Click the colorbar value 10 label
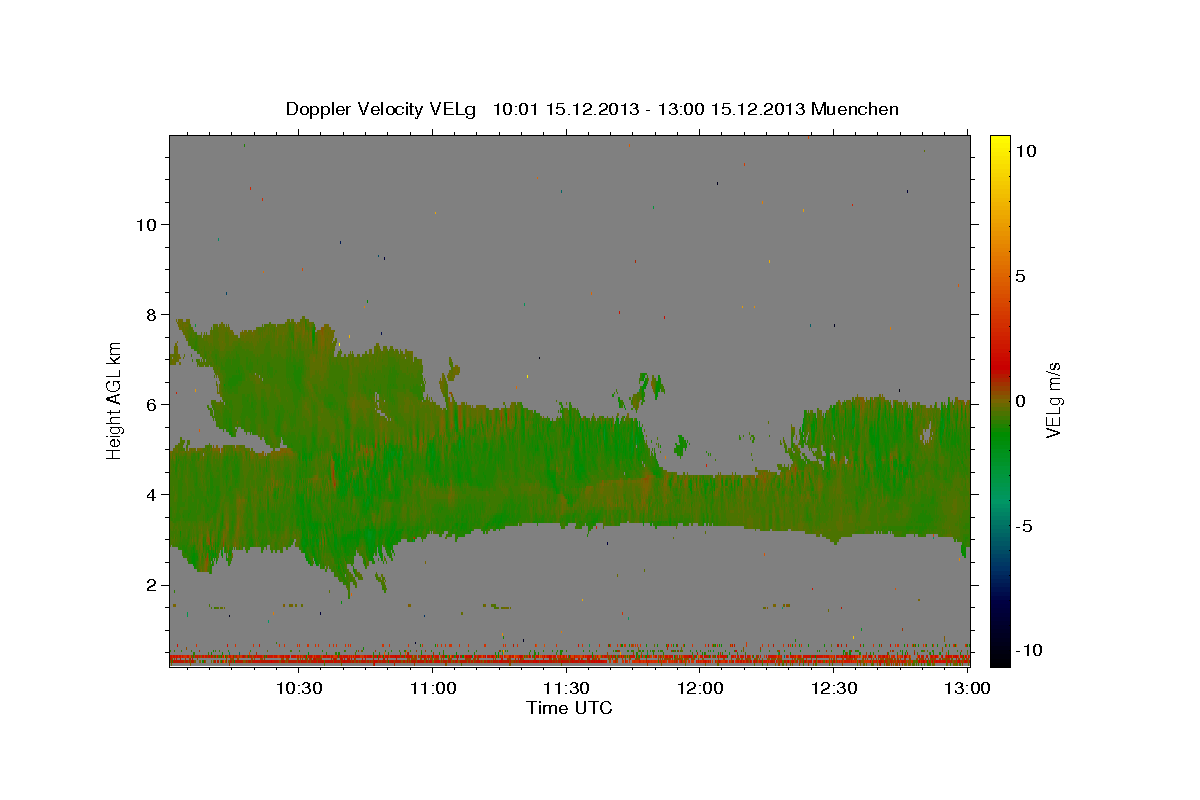Image resolution: width=1200 pixels, height=800 pixels. (1026, 151)
